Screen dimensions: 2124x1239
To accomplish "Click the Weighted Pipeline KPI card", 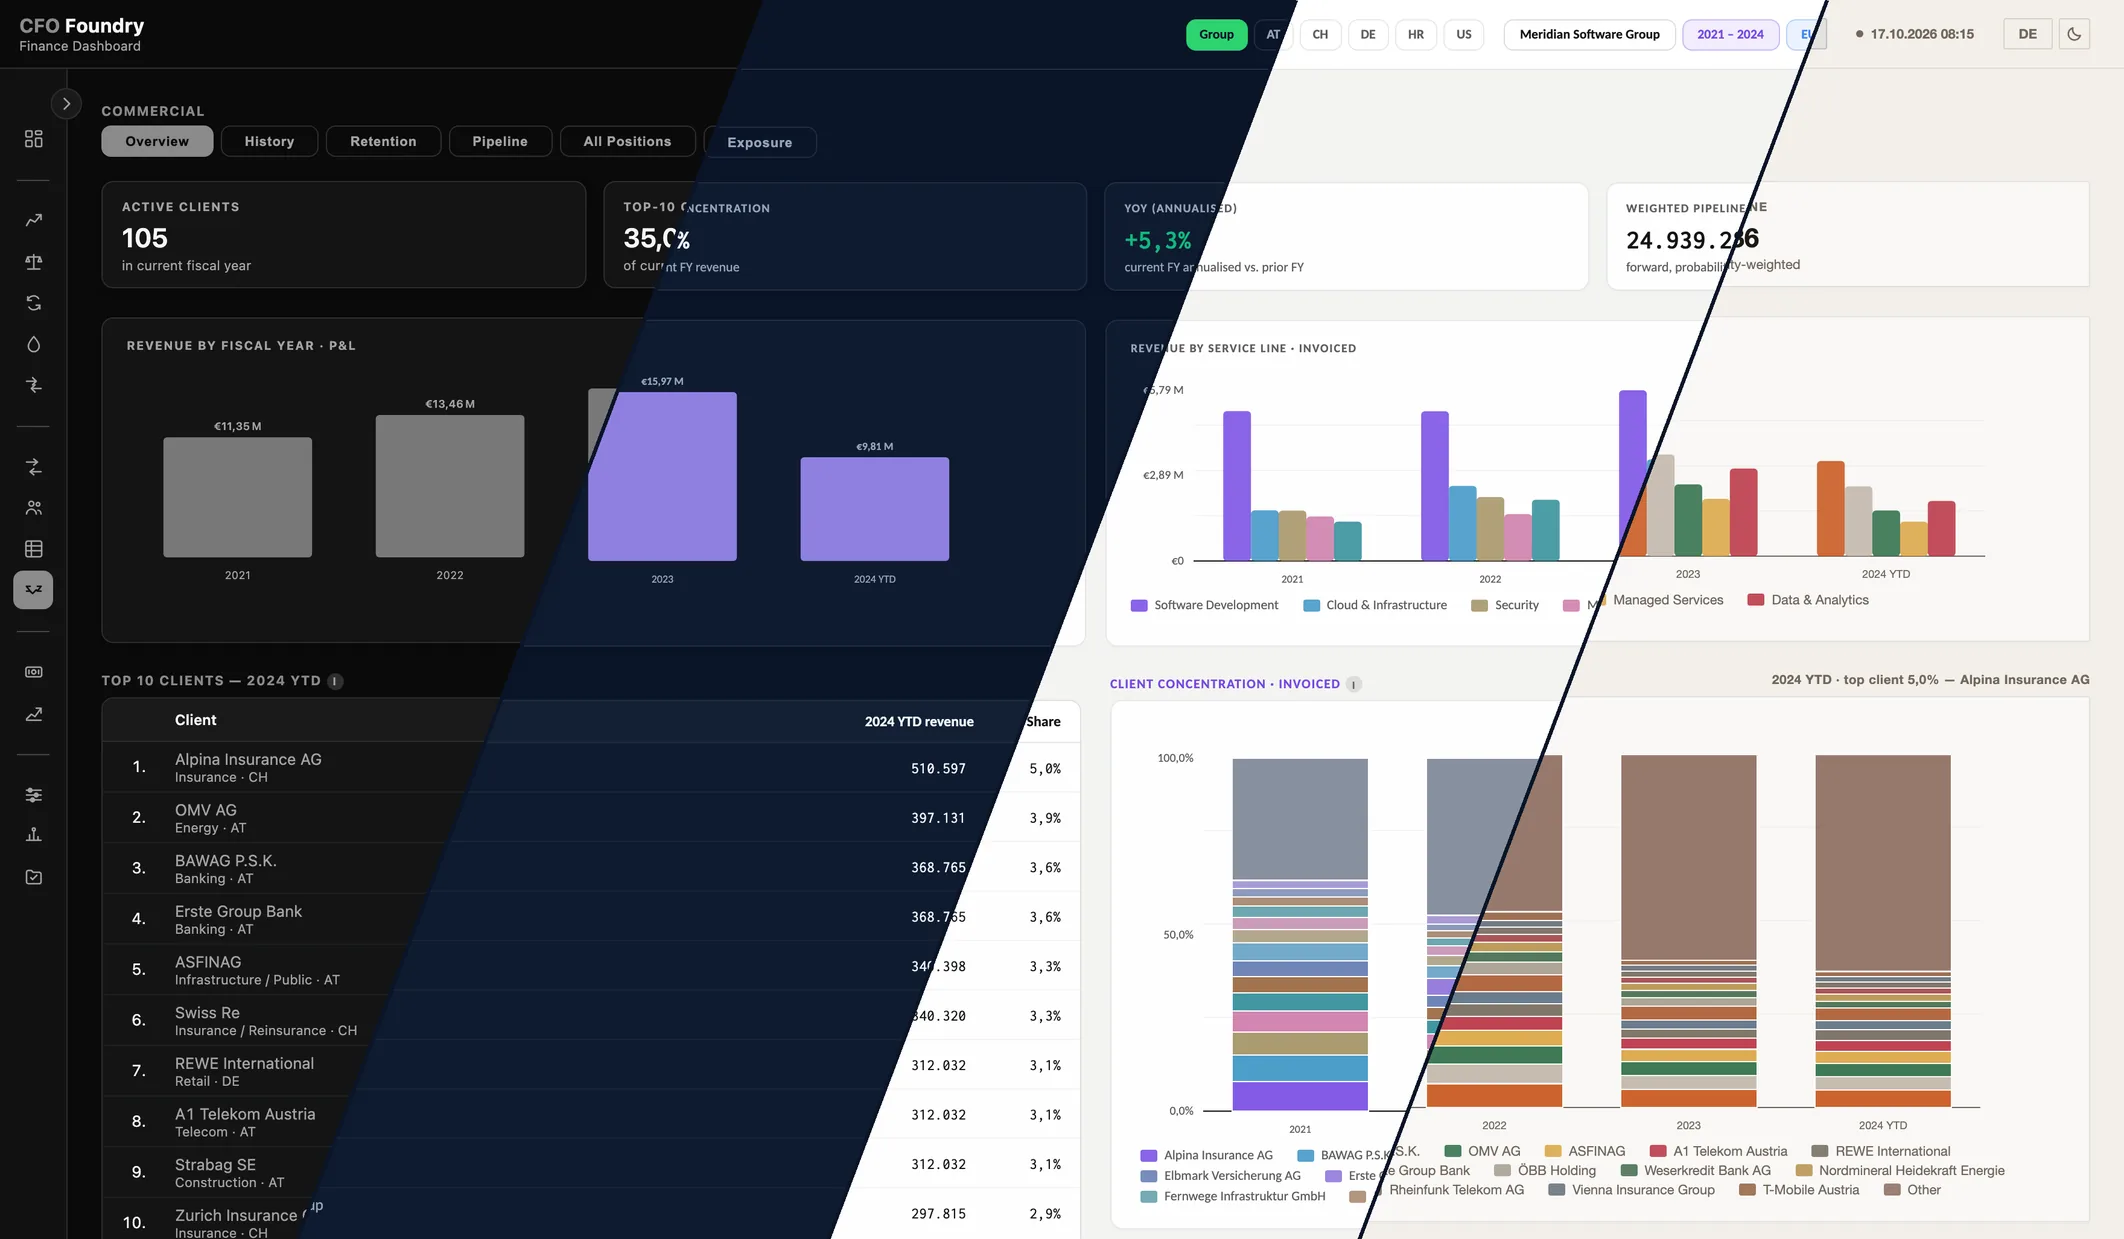I will tap(1848, 235).
